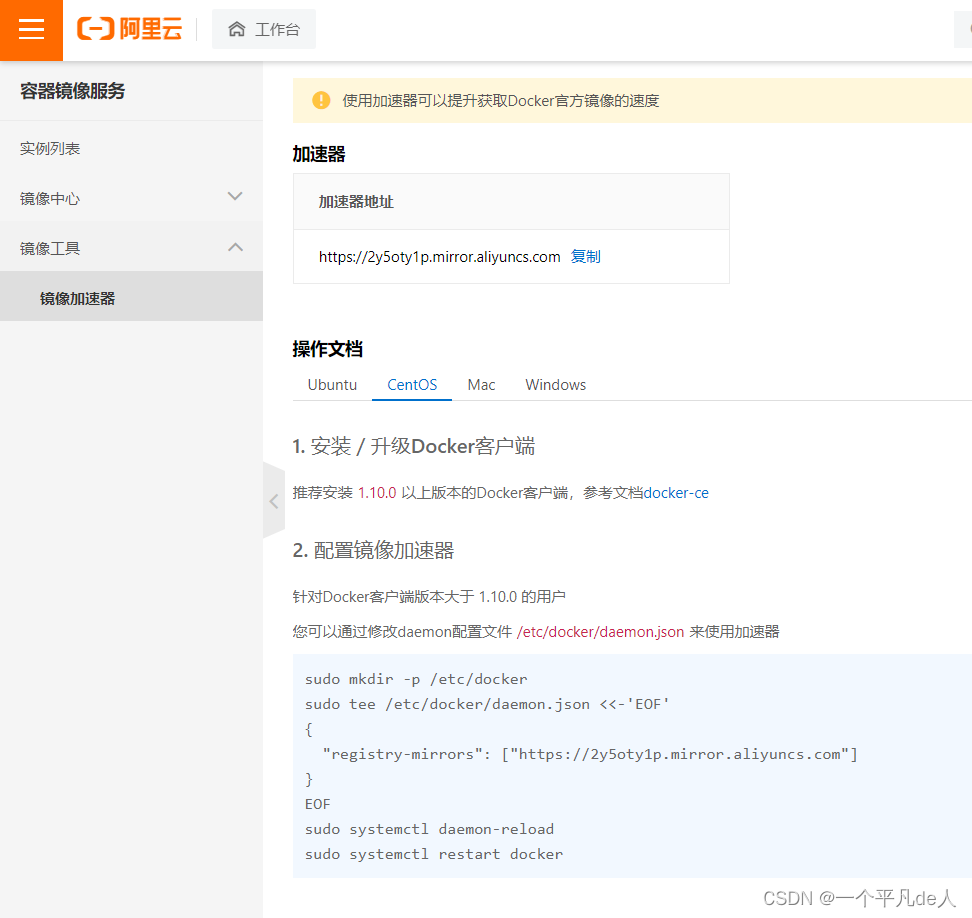Collapse the sidebar with the arrow handle

pos(273,501)
